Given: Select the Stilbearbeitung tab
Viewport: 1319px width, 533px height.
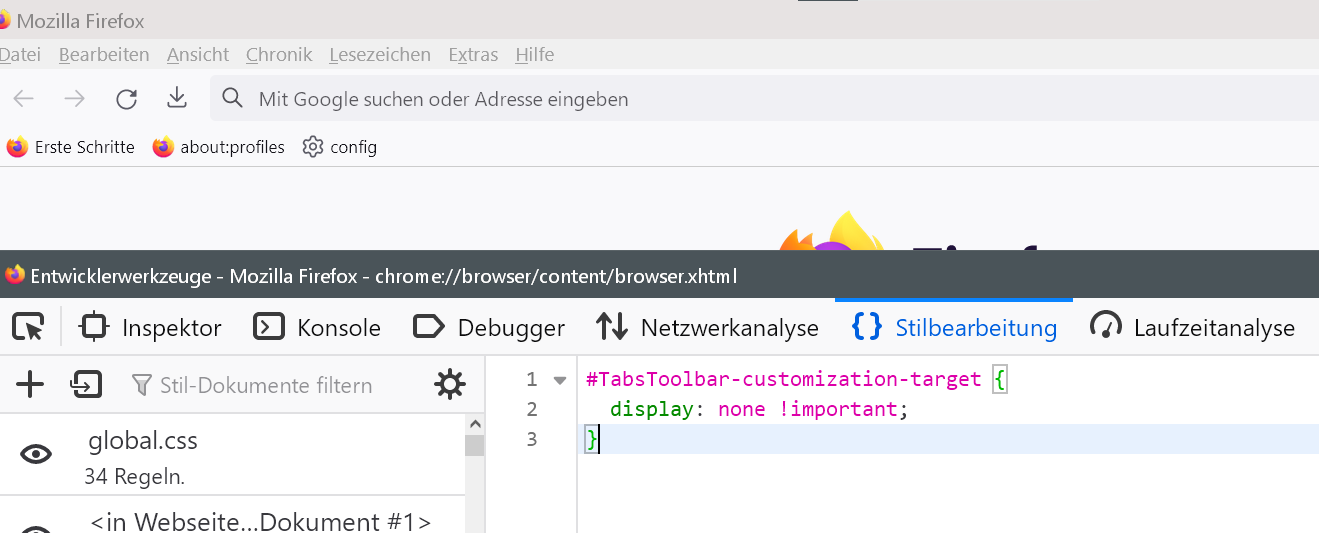Looking at the screenshot, I should pyautogui.click(x=954, y=327).
